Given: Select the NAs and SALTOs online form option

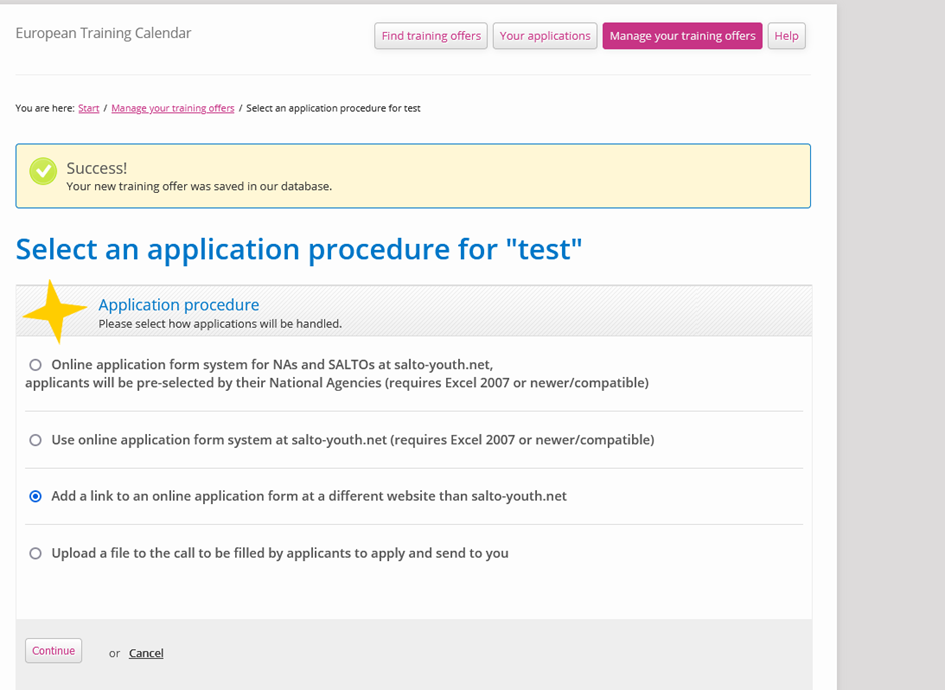Looking at the screenshot, I should click(x=36, y=365).
